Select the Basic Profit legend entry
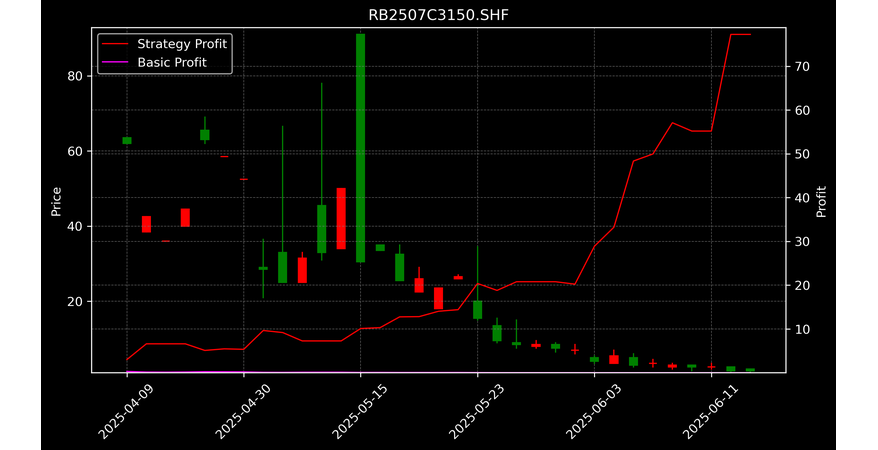878x450 pixels. [x=154, y=62]
